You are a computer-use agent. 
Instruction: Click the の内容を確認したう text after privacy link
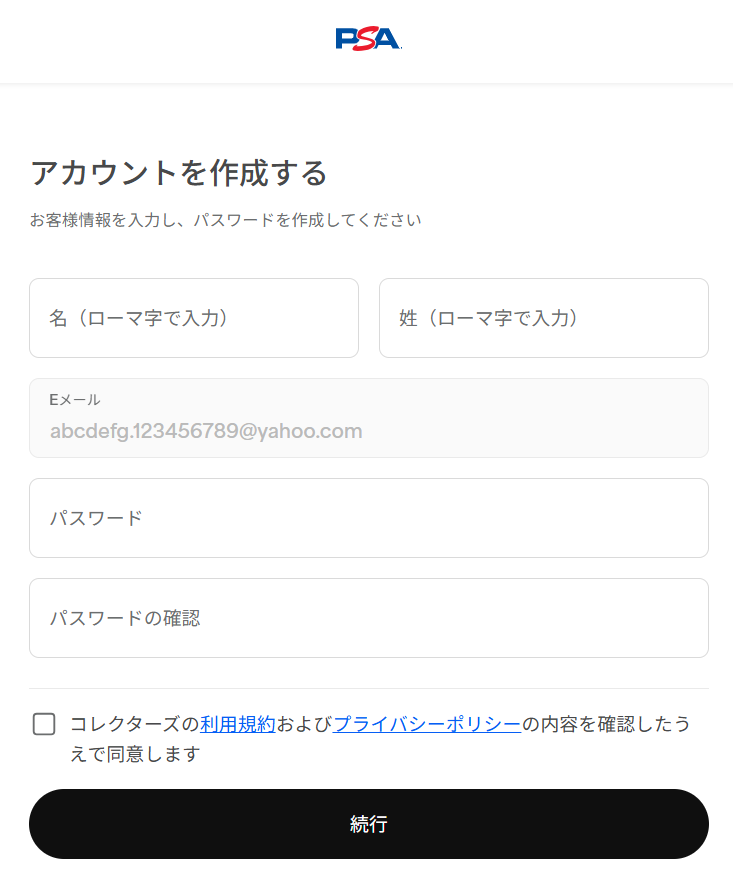coord(606,724)
